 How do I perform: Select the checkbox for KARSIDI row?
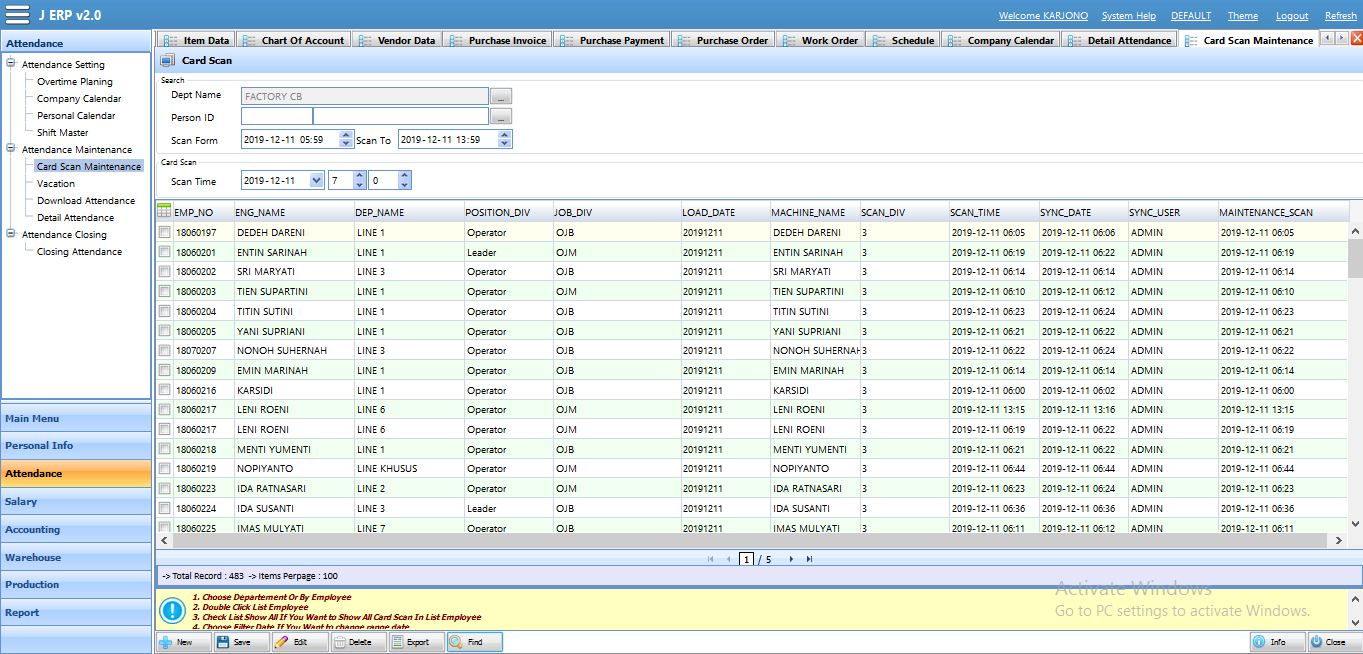(x=164, y=390)
